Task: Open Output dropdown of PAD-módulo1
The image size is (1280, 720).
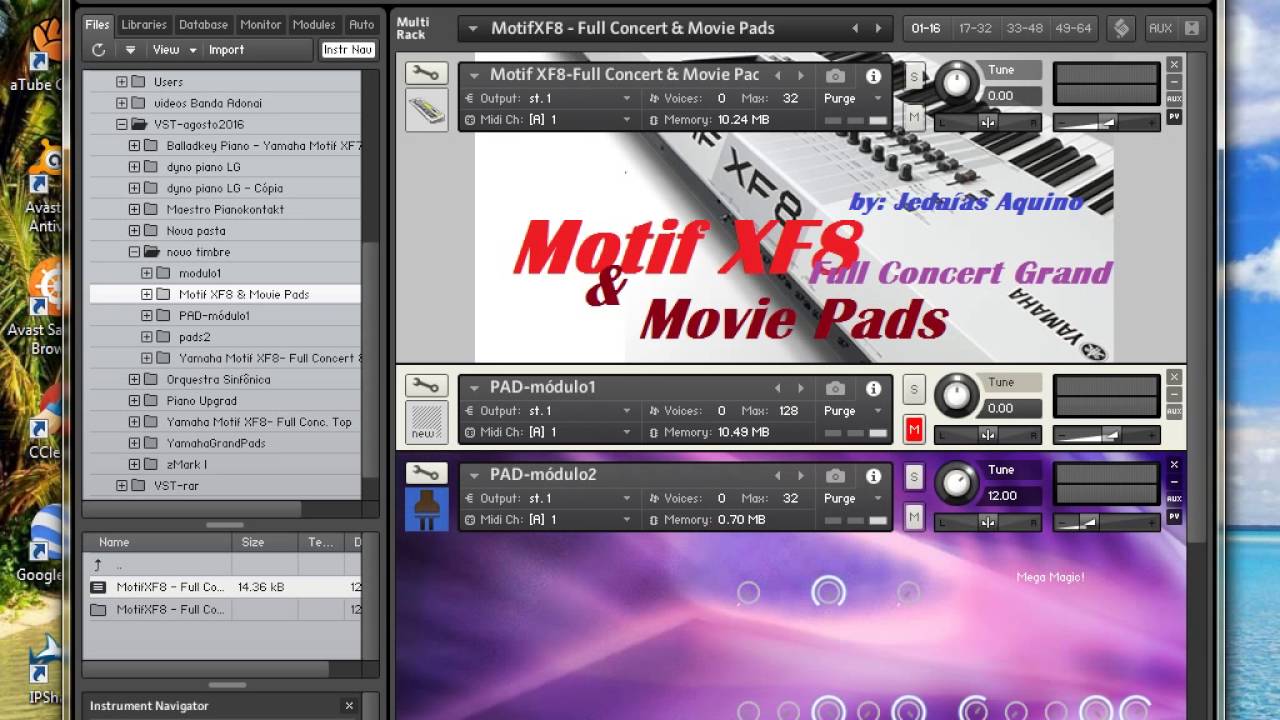Action: point(627,411)
